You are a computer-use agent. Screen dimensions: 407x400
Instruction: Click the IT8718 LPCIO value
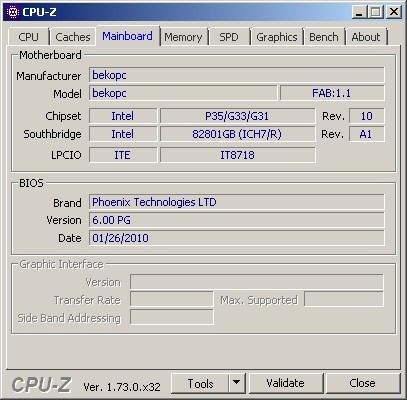coord(237,155)
